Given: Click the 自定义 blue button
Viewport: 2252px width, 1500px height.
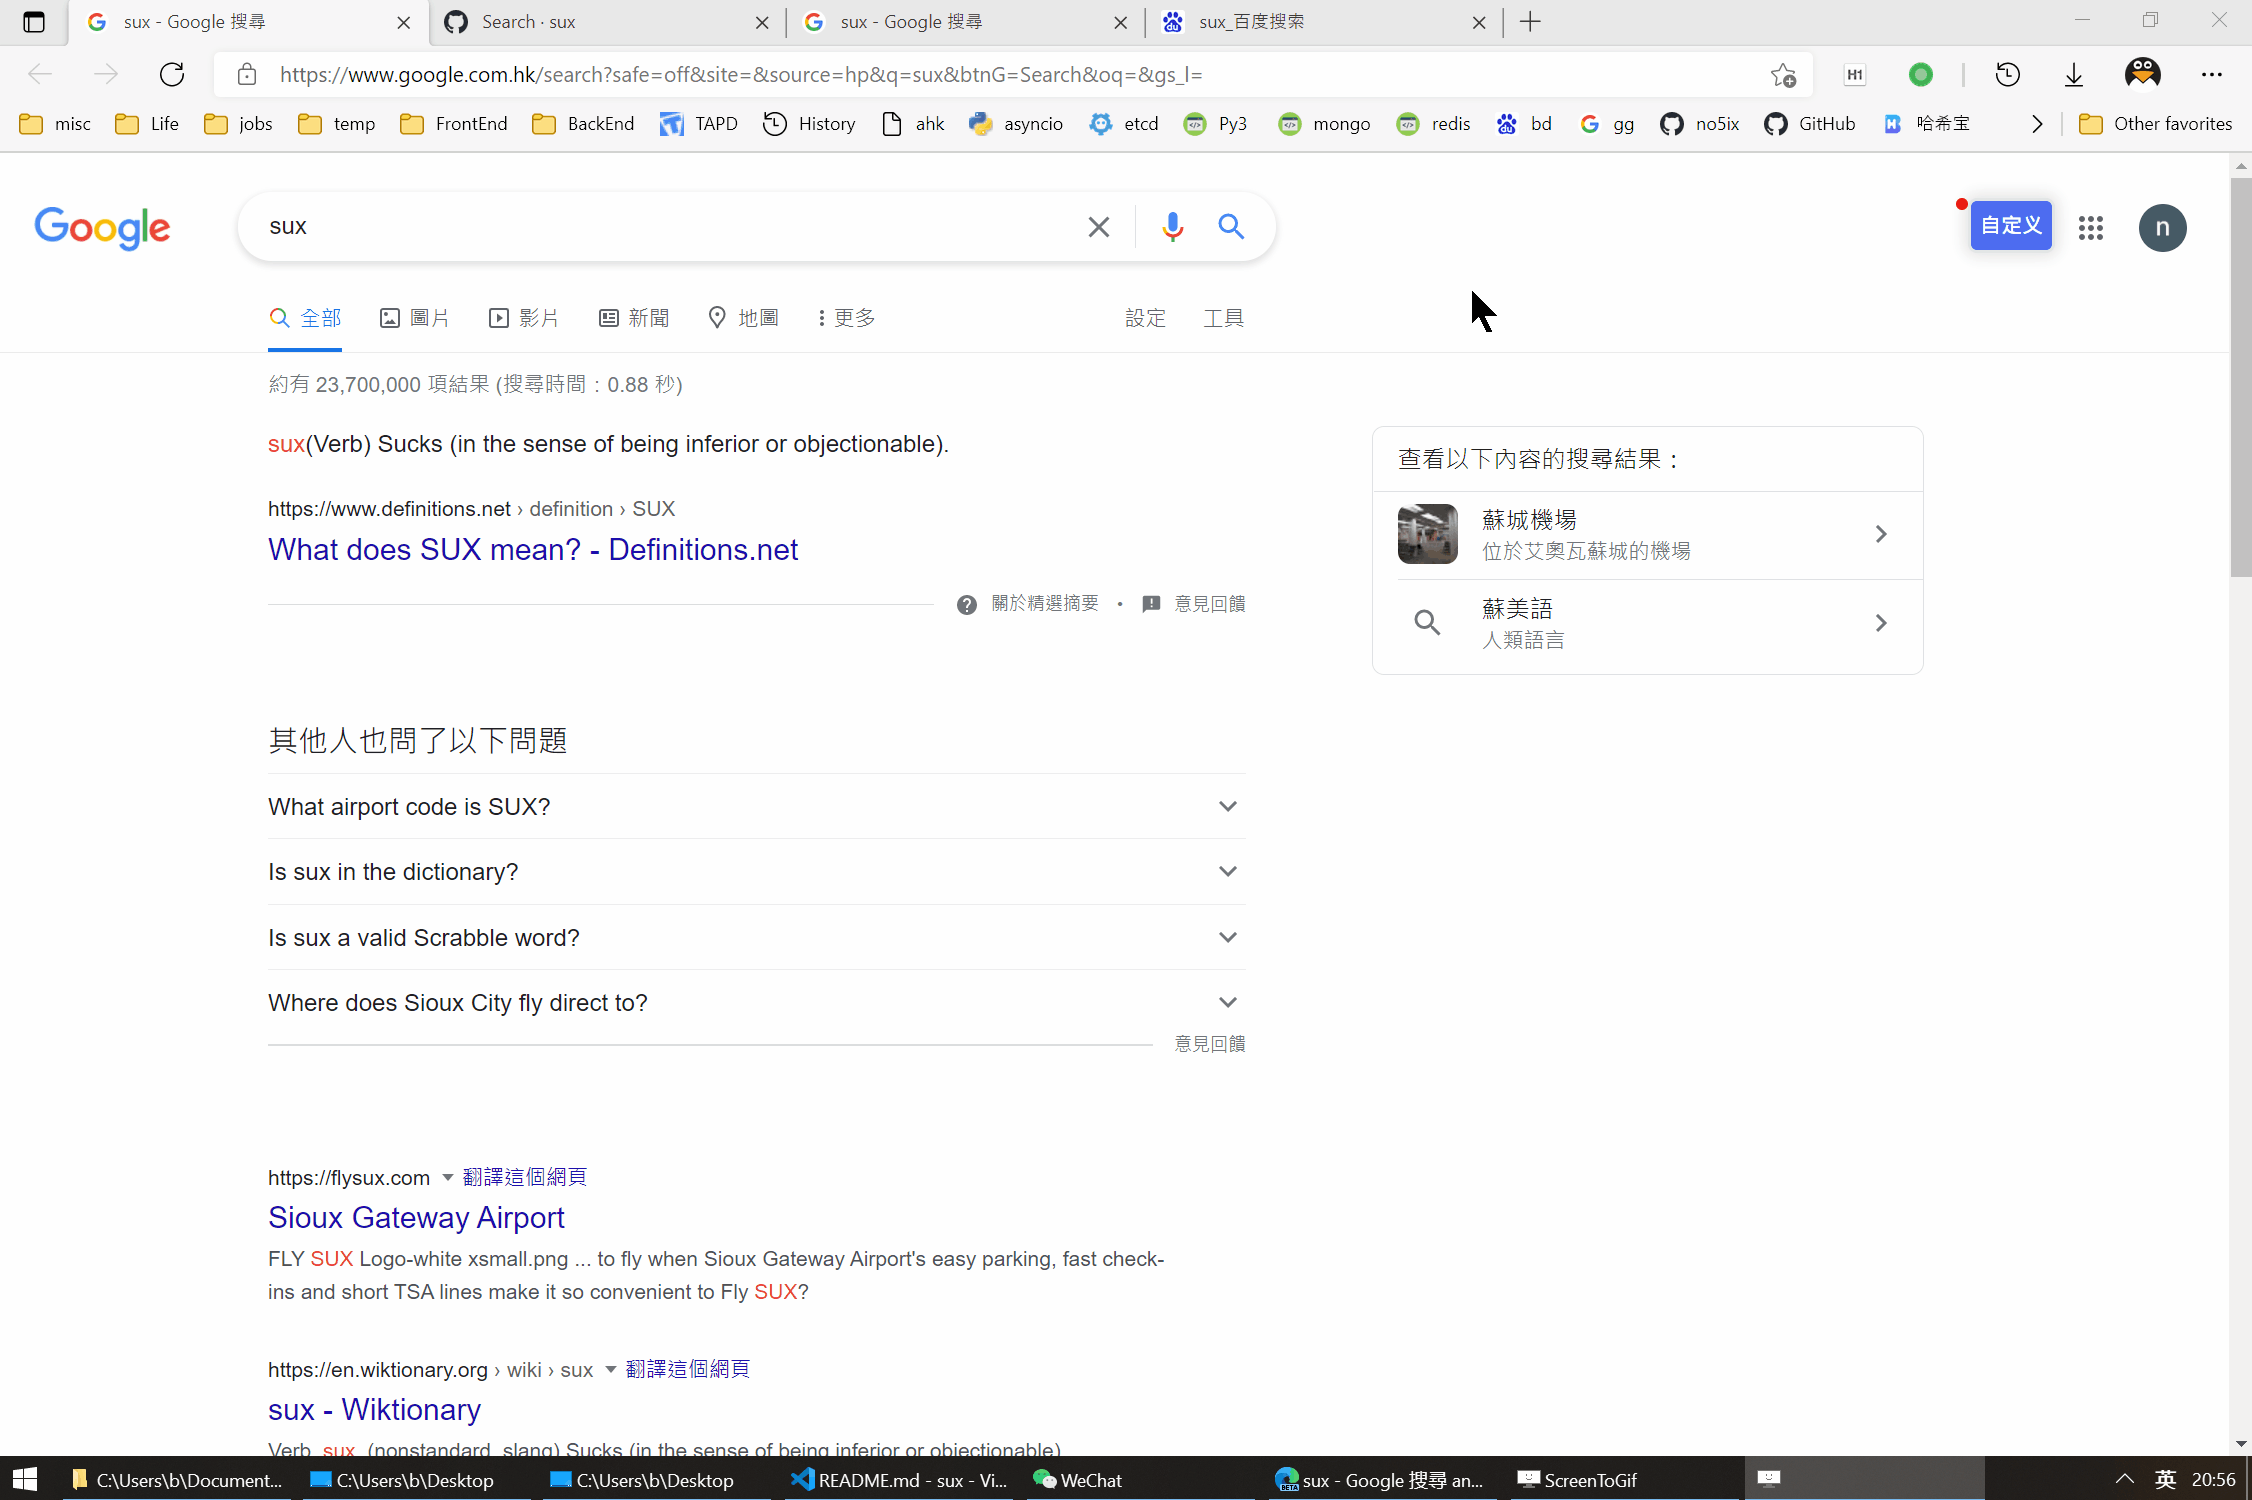Looking at the screenshot, I should point(2010,226).
